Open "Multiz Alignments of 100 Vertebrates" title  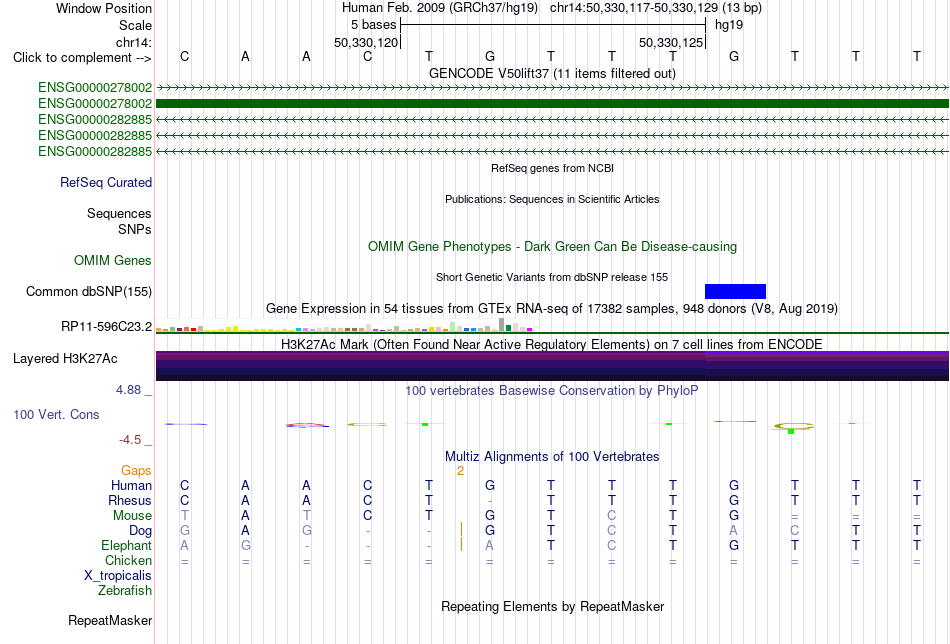(x=552, y=456)
